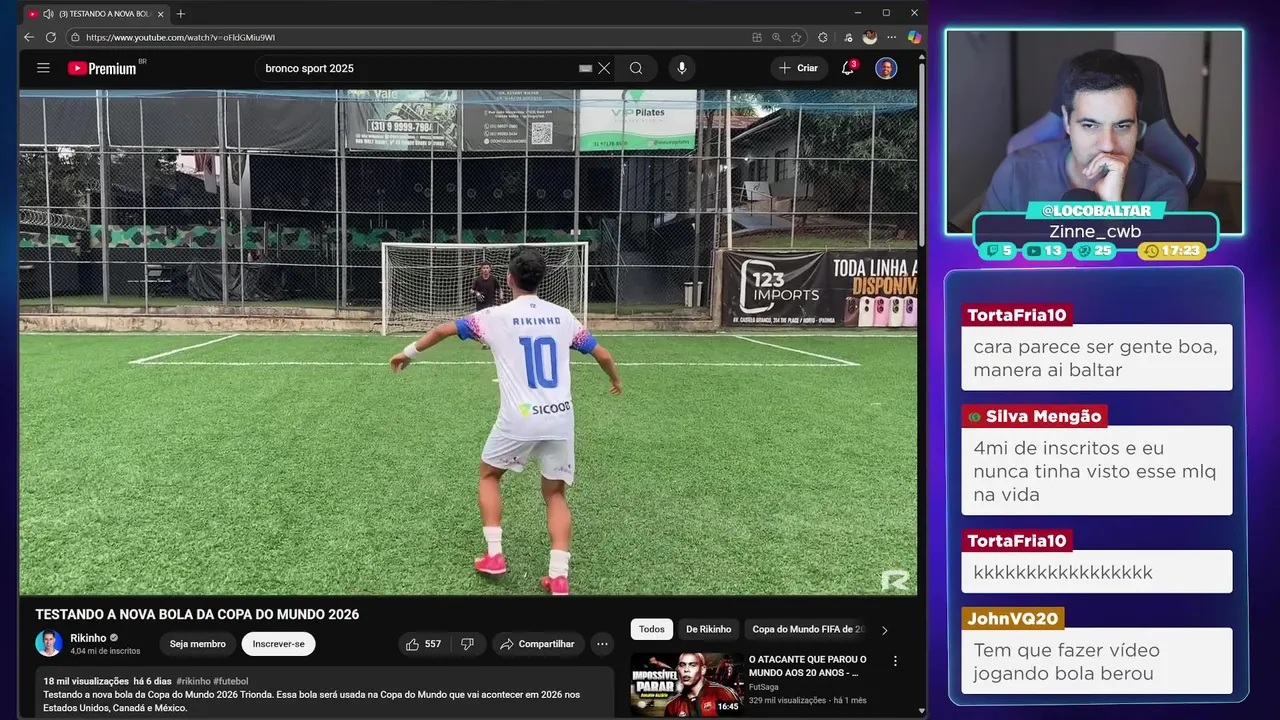Image resolution: width=1280 pixels, height=720 pixels.
Task: Open O ATACANTE QUE PAROU video title
Action: 808,666
